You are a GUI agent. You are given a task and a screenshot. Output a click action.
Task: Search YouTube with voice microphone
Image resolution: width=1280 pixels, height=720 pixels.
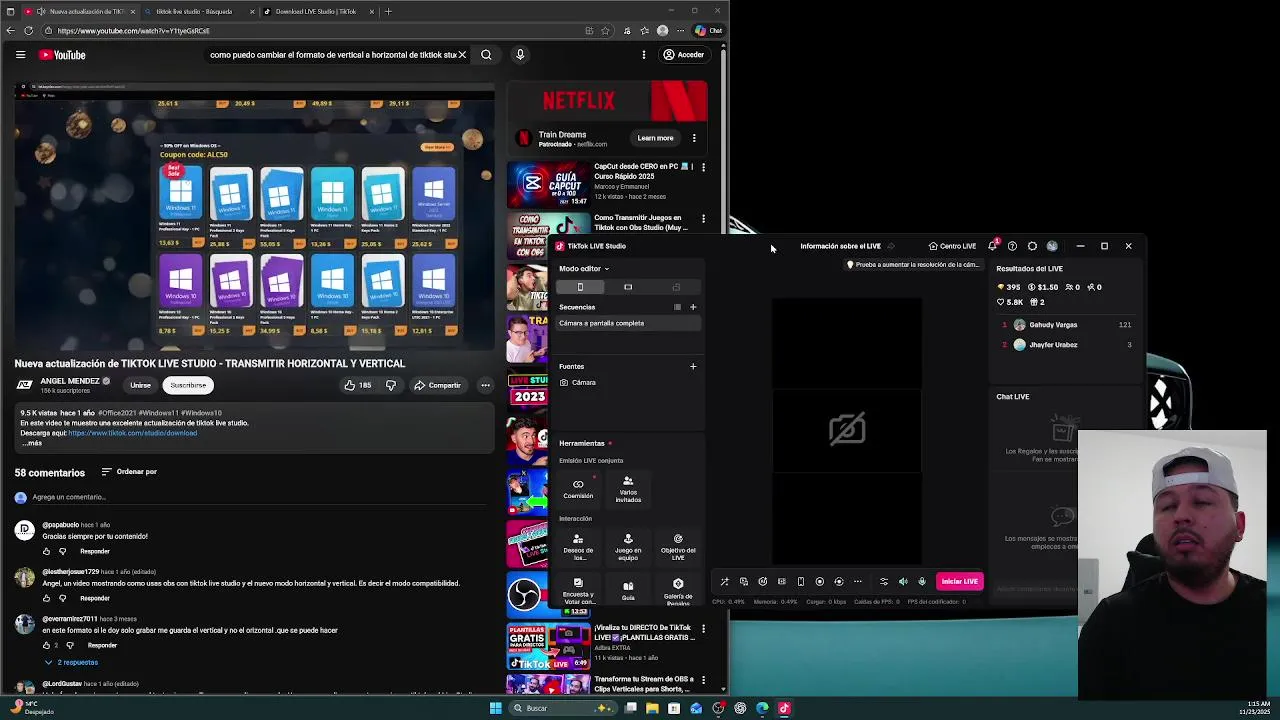pyautogui.click(x=520, y=55)
